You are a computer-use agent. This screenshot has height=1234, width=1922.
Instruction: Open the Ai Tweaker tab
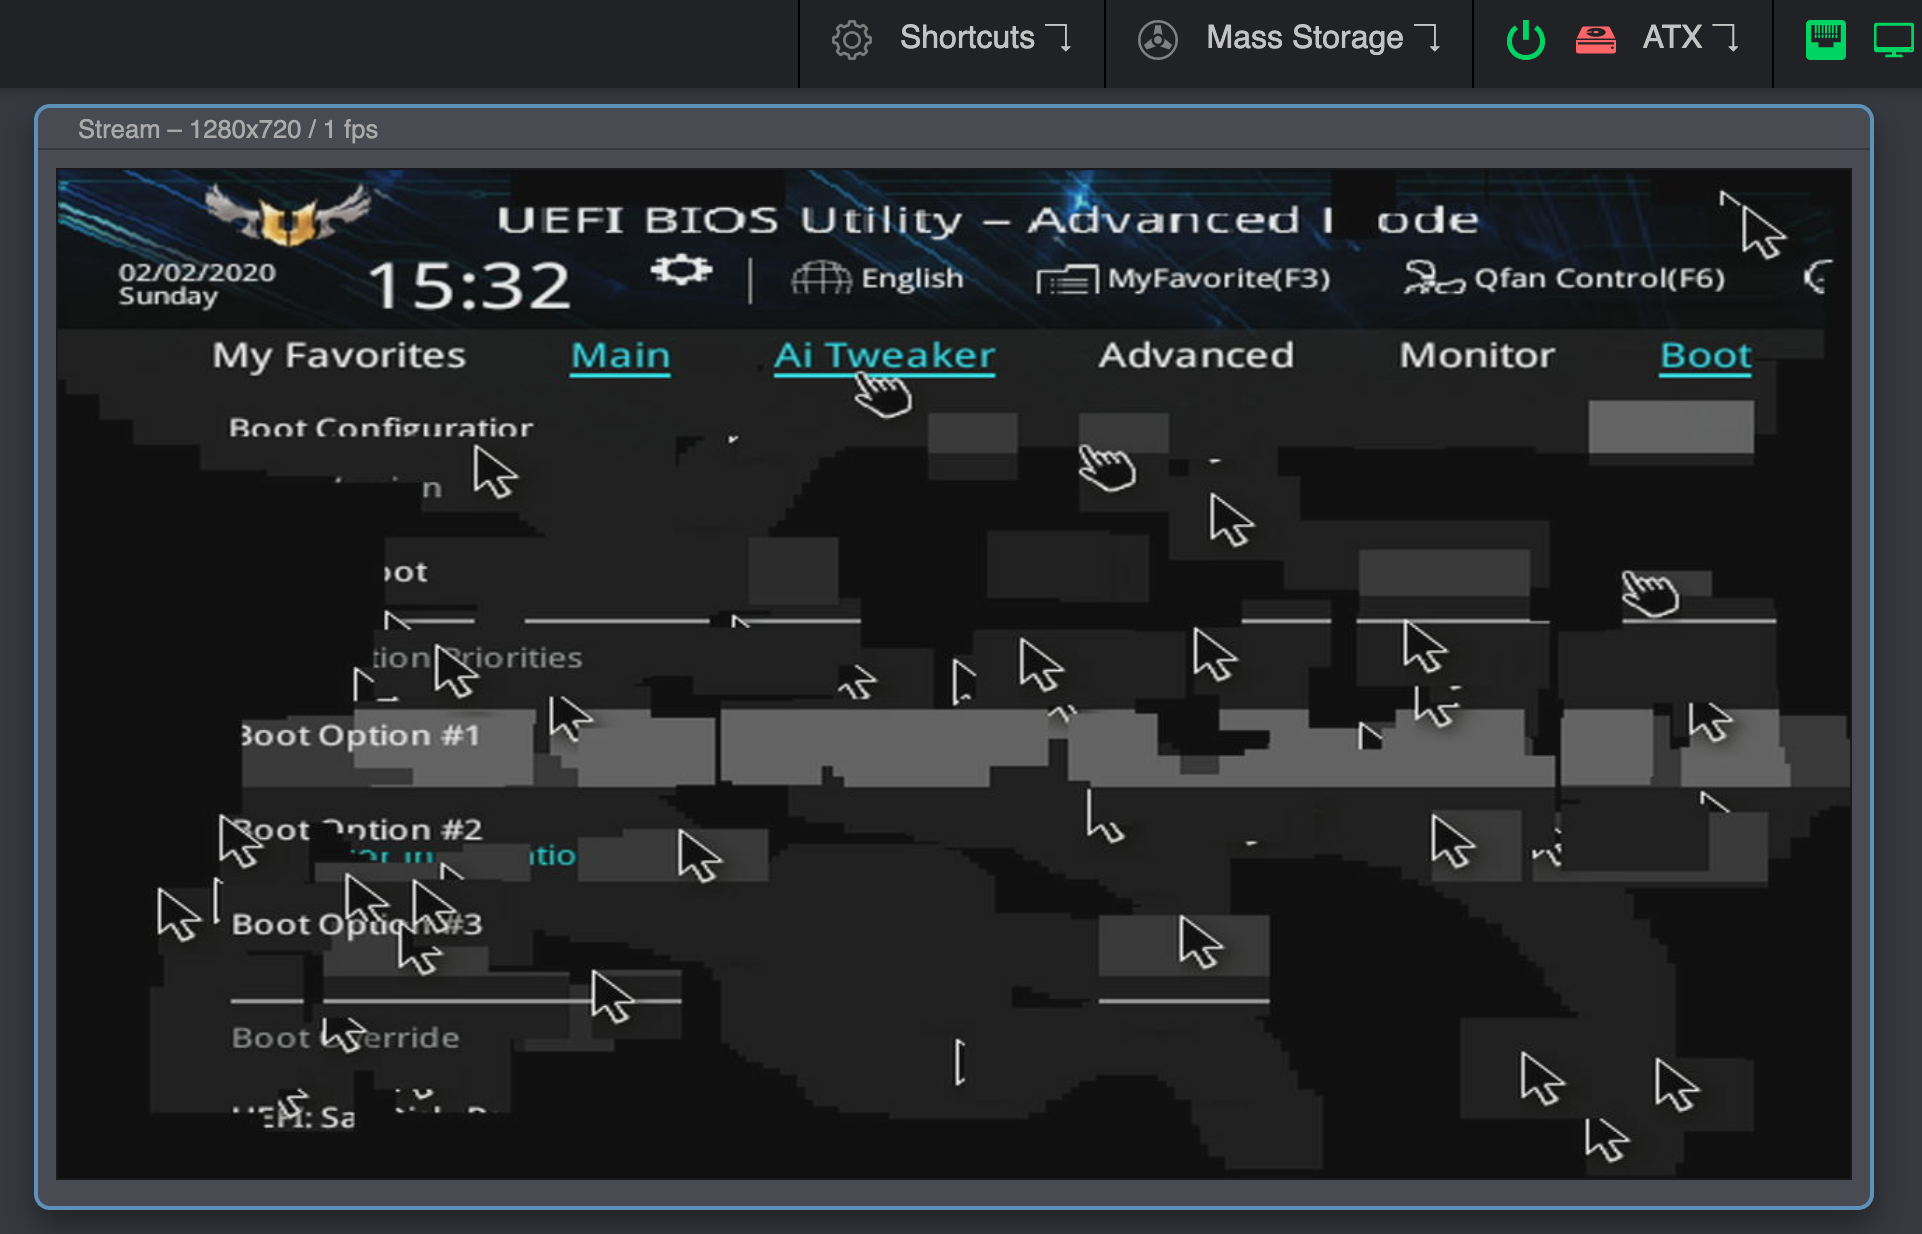pyautogui.click(x=884, y=356)
